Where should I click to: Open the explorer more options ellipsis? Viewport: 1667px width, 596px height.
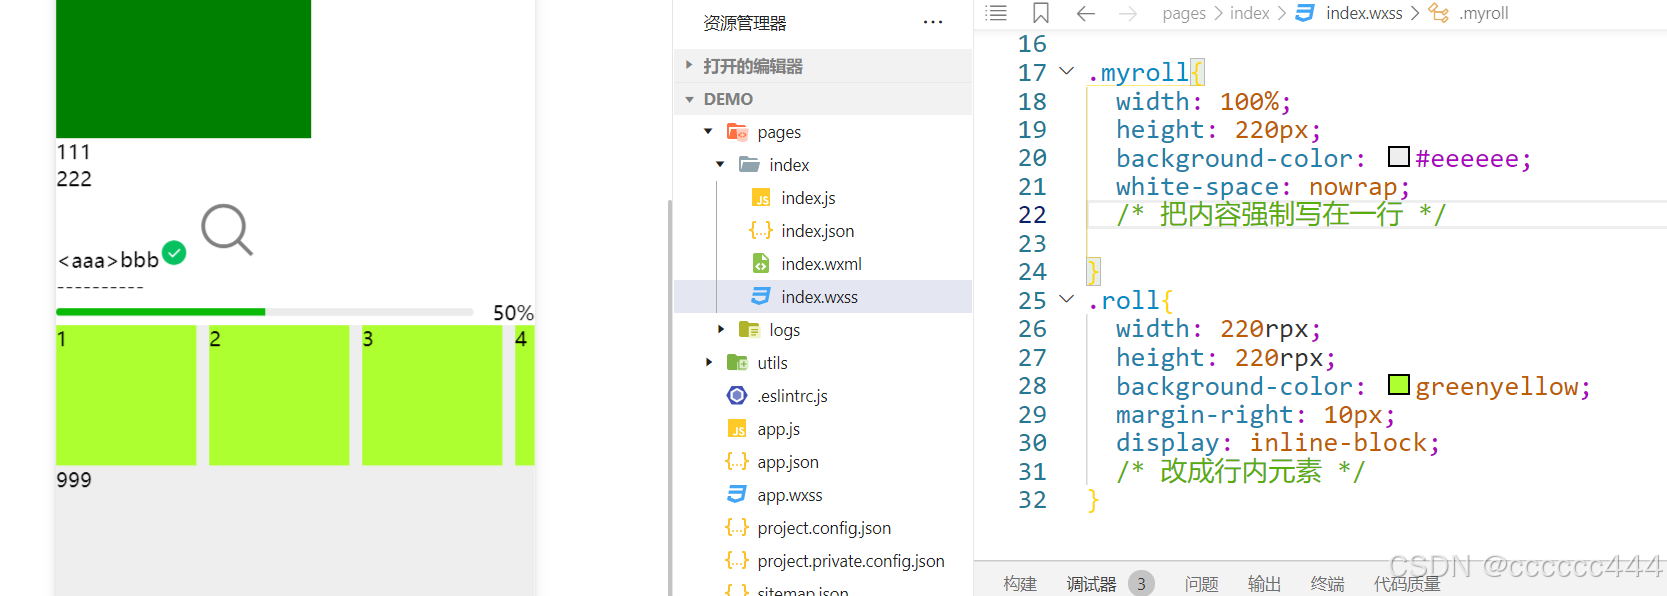pyautogui.click(x=933, y=22)
